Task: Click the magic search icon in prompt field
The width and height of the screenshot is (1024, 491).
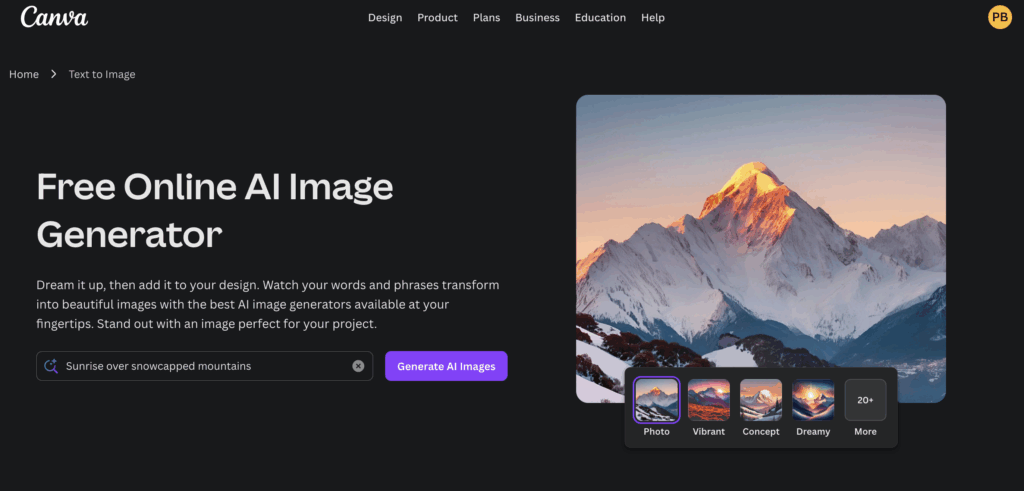Action: point(51,366)
